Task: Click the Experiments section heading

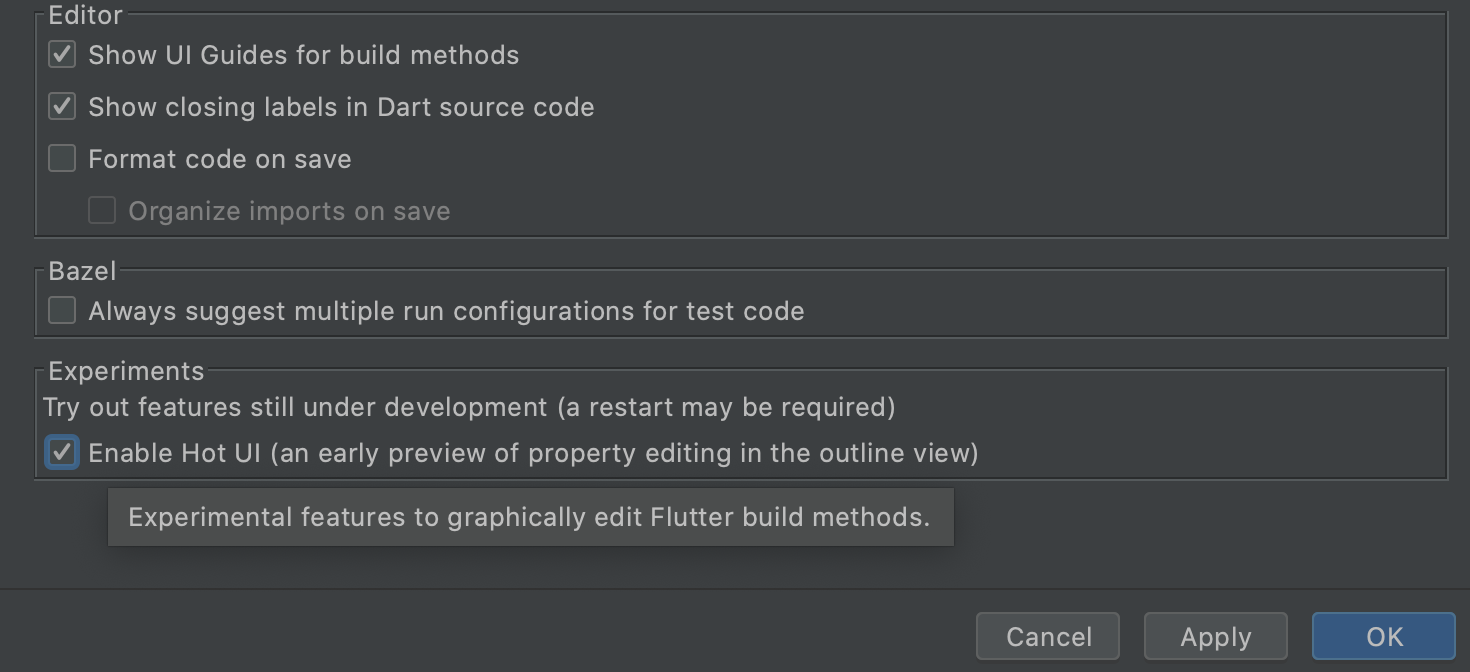Action: click(x=126, y=370)
